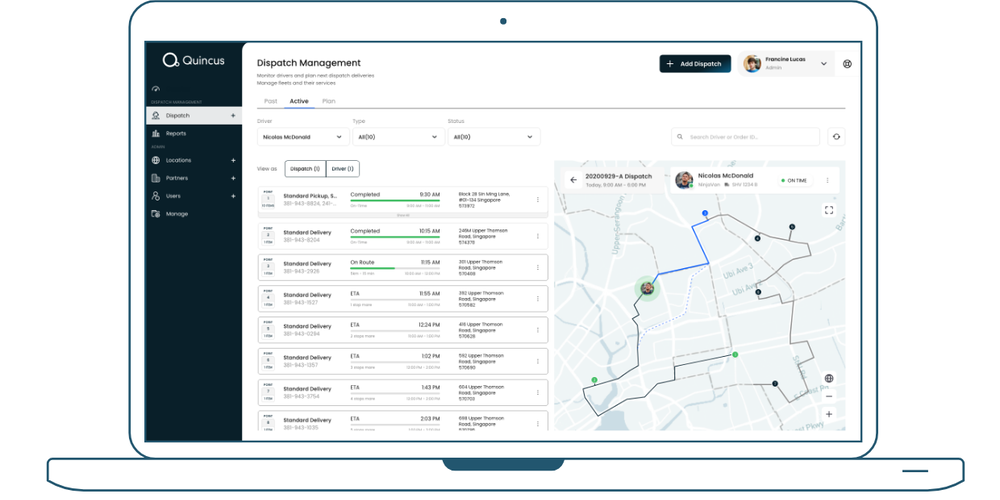Click progress bar of 9:30 AM Completed pickup
This screenshot has height=500, width=1000.
[395, 201]
